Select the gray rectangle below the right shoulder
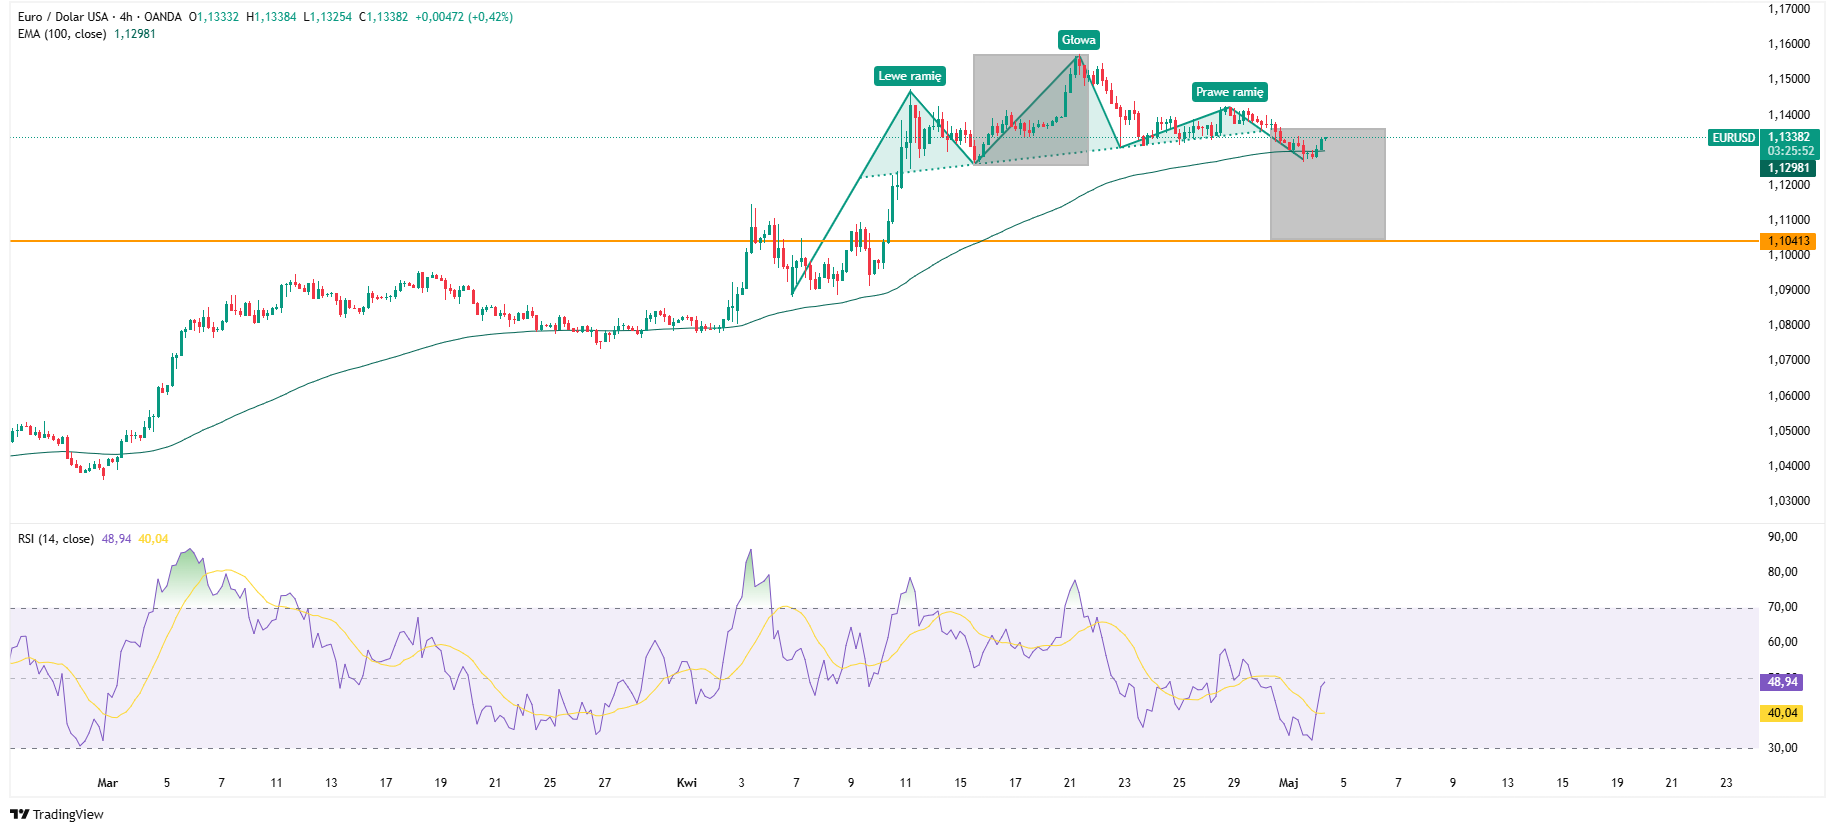The height and width of the screenshot is (832, 1835). [1327, 200]
